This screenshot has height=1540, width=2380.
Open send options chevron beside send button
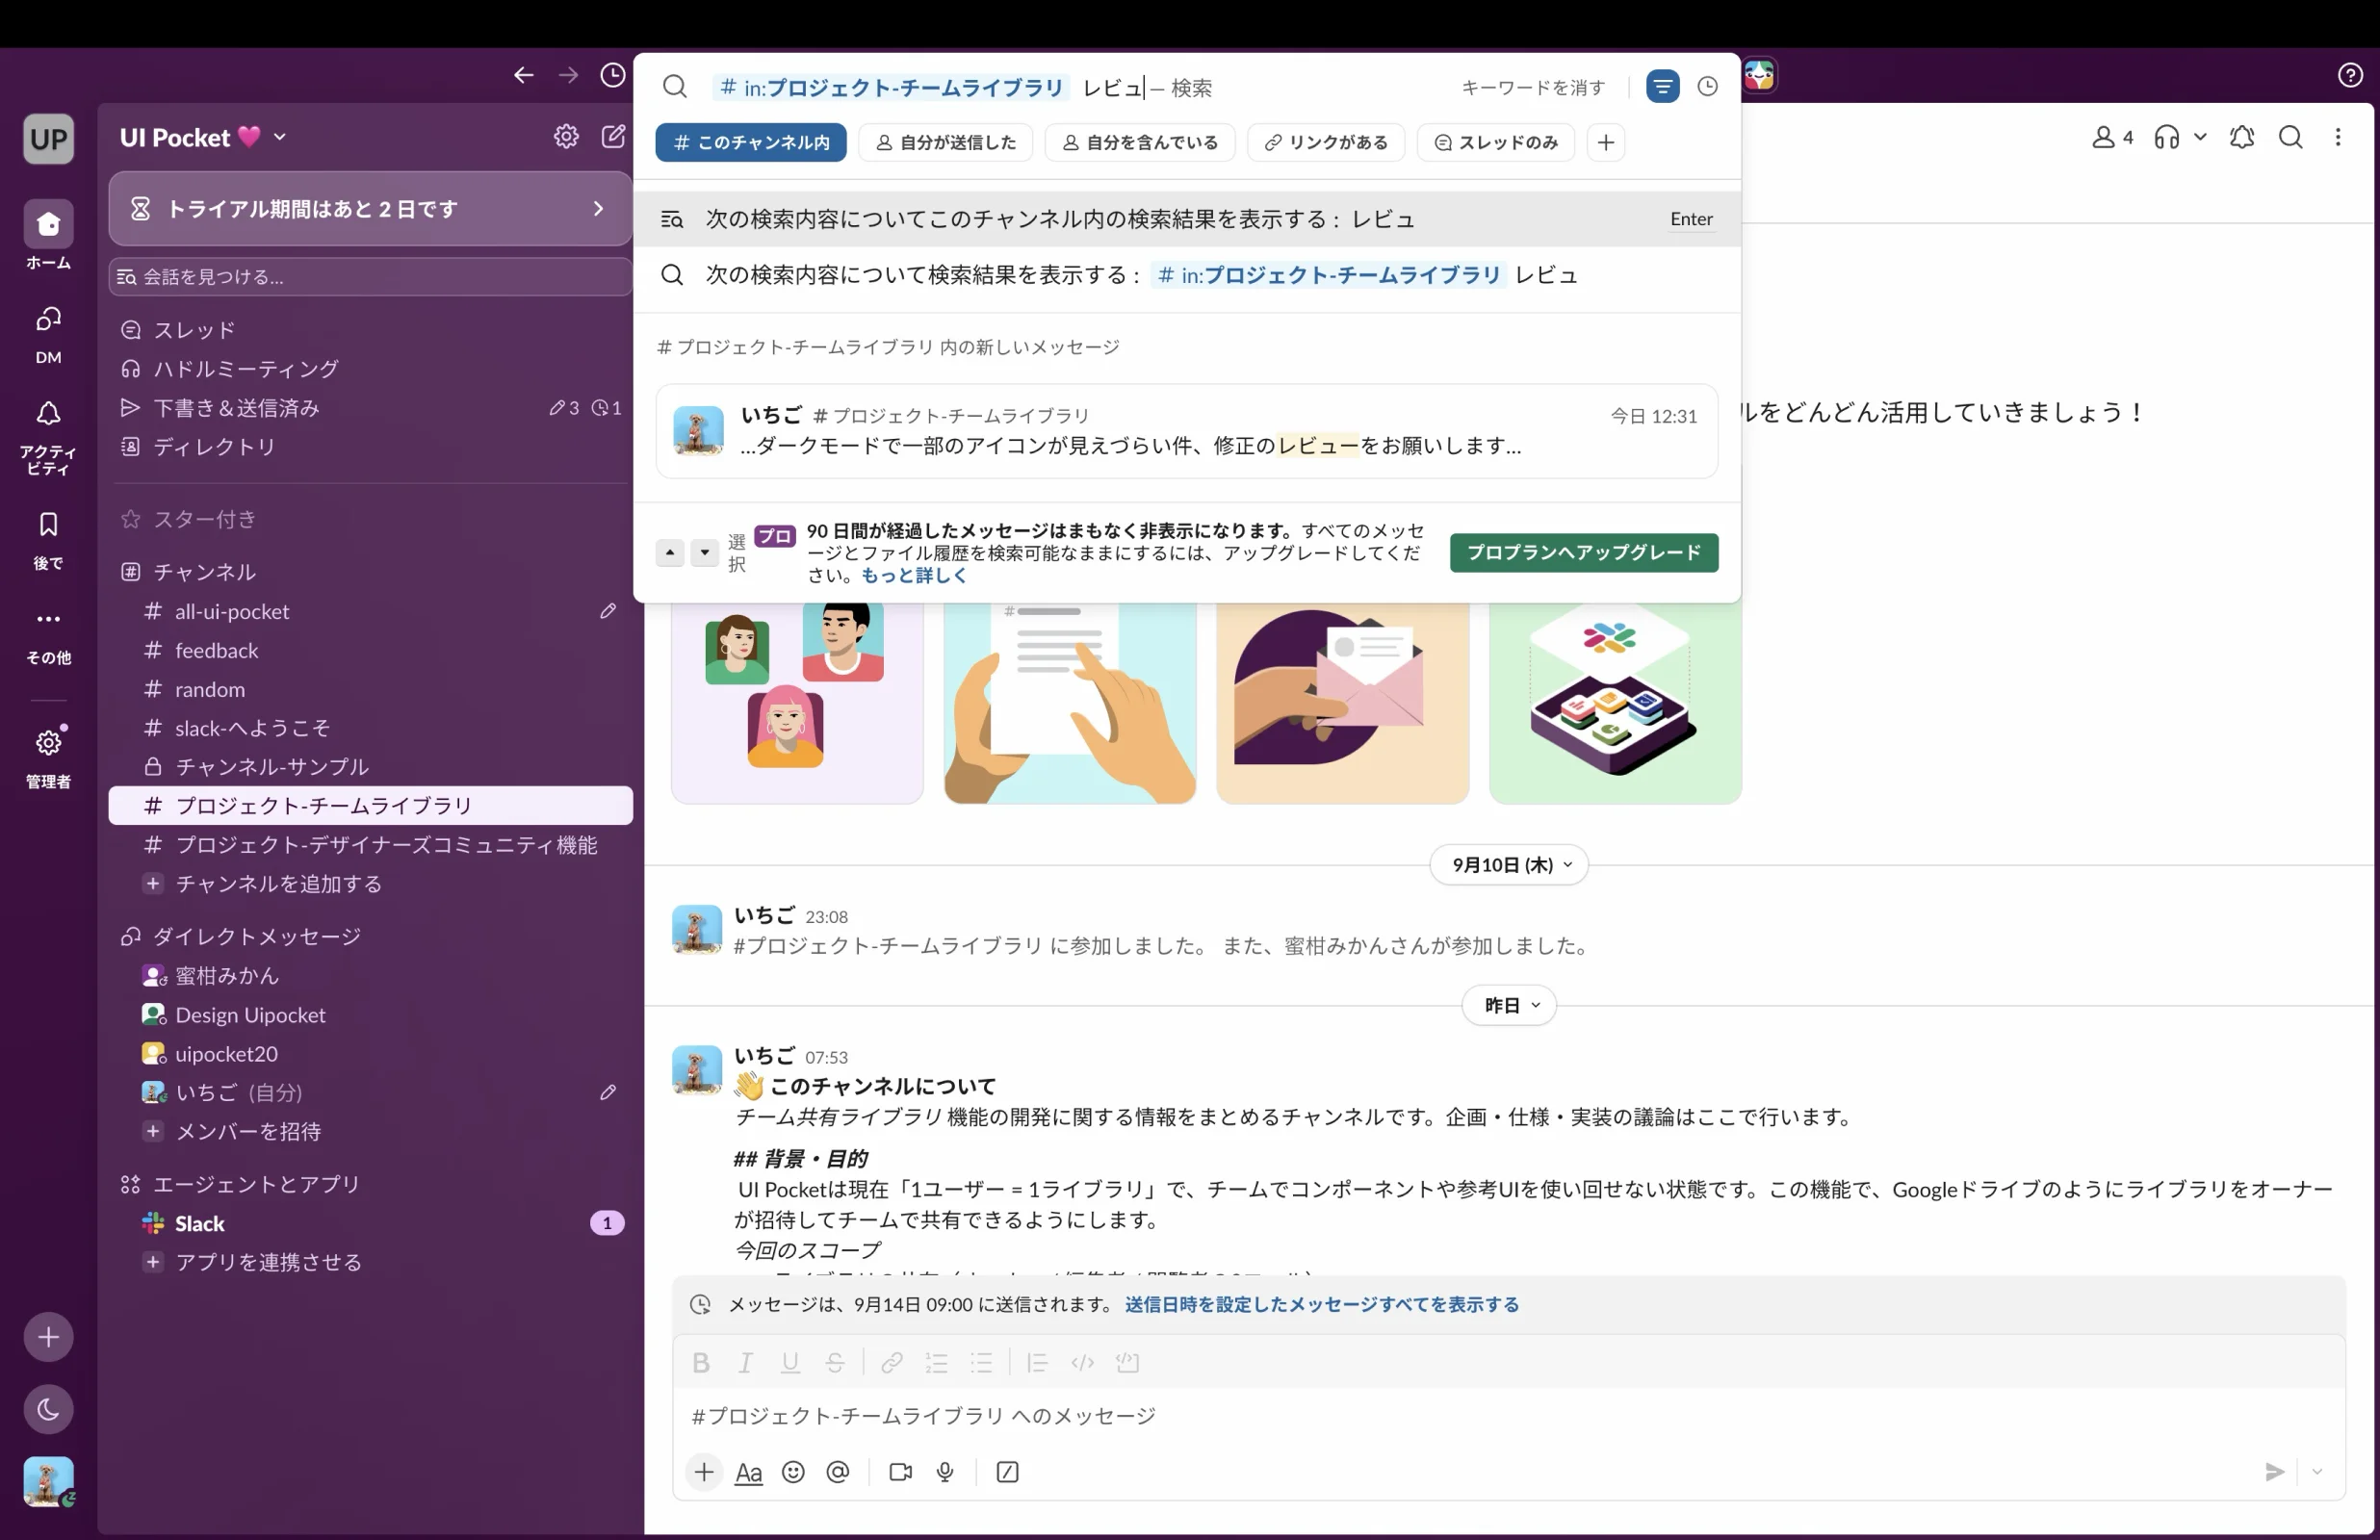2316,1472
